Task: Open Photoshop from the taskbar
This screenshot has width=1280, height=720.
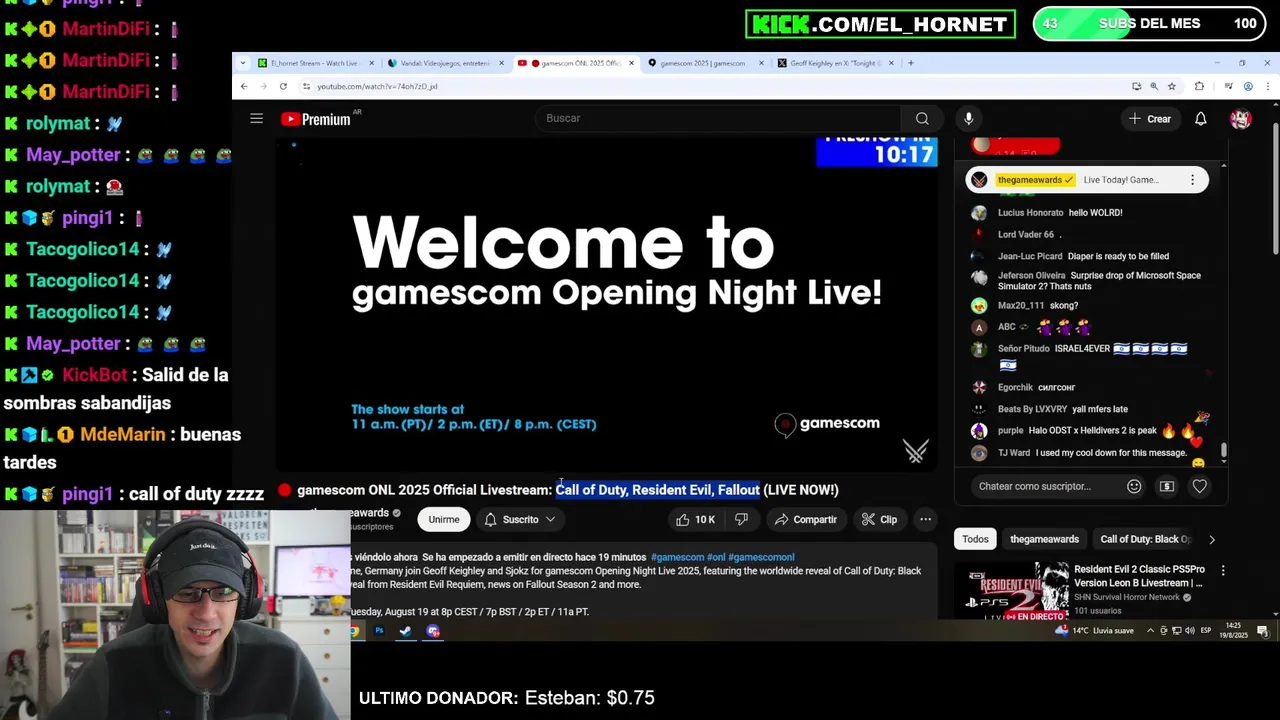Action: (379, 631)
